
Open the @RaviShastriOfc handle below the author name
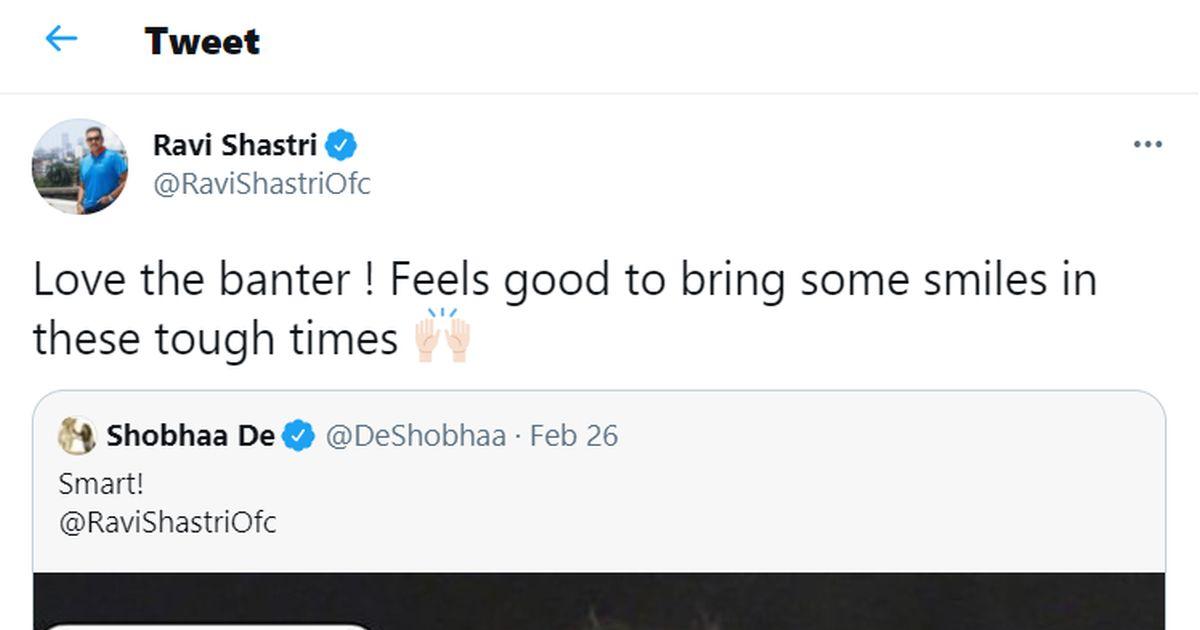pos(261,184)
